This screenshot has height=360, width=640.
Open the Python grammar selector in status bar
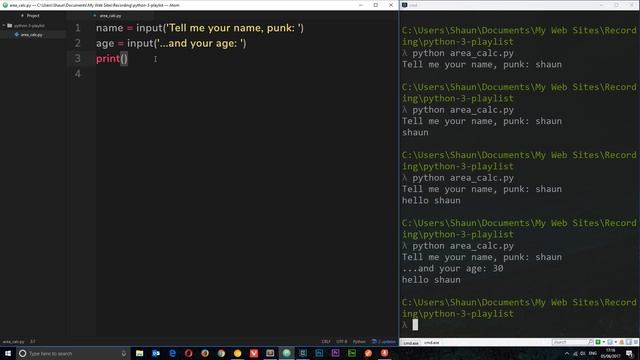(x=359, y=342)
